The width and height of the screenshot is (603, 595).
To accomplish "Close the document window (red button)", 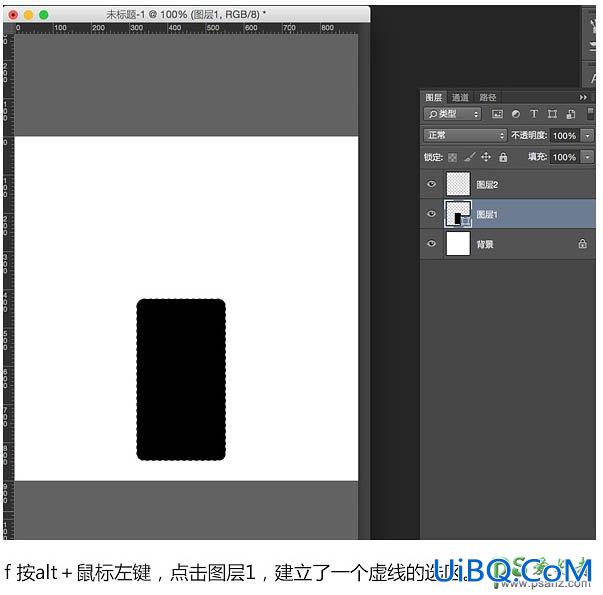I will tap(13, 15).
